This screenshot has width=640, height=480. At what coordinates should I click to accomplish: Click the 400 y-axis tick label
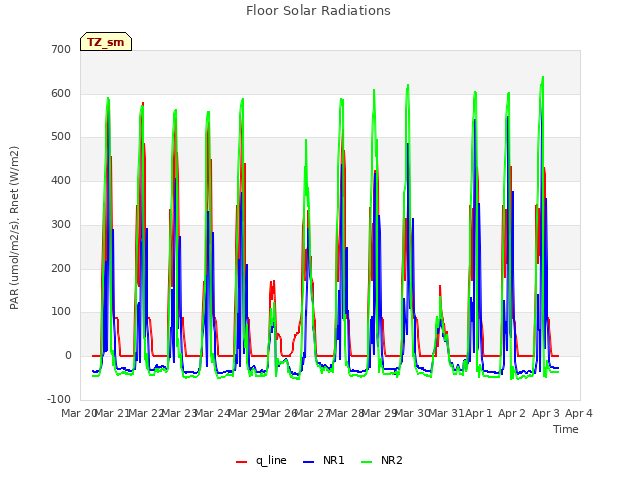point(61,180)
